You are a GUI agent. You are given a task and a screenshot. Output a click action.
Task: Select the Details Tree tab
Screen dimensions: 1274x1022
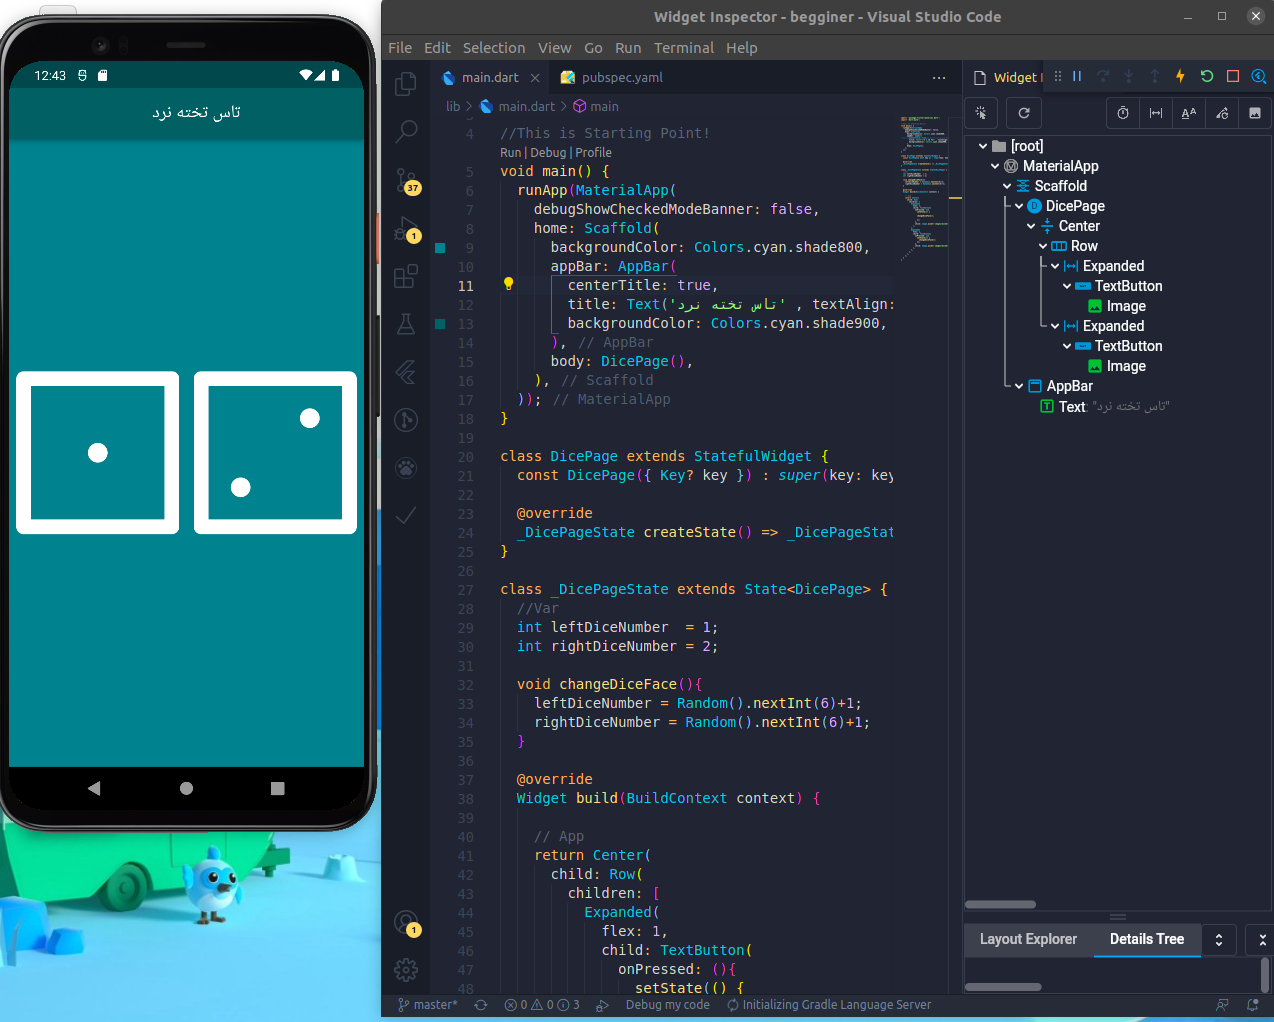coord(1147,939)
